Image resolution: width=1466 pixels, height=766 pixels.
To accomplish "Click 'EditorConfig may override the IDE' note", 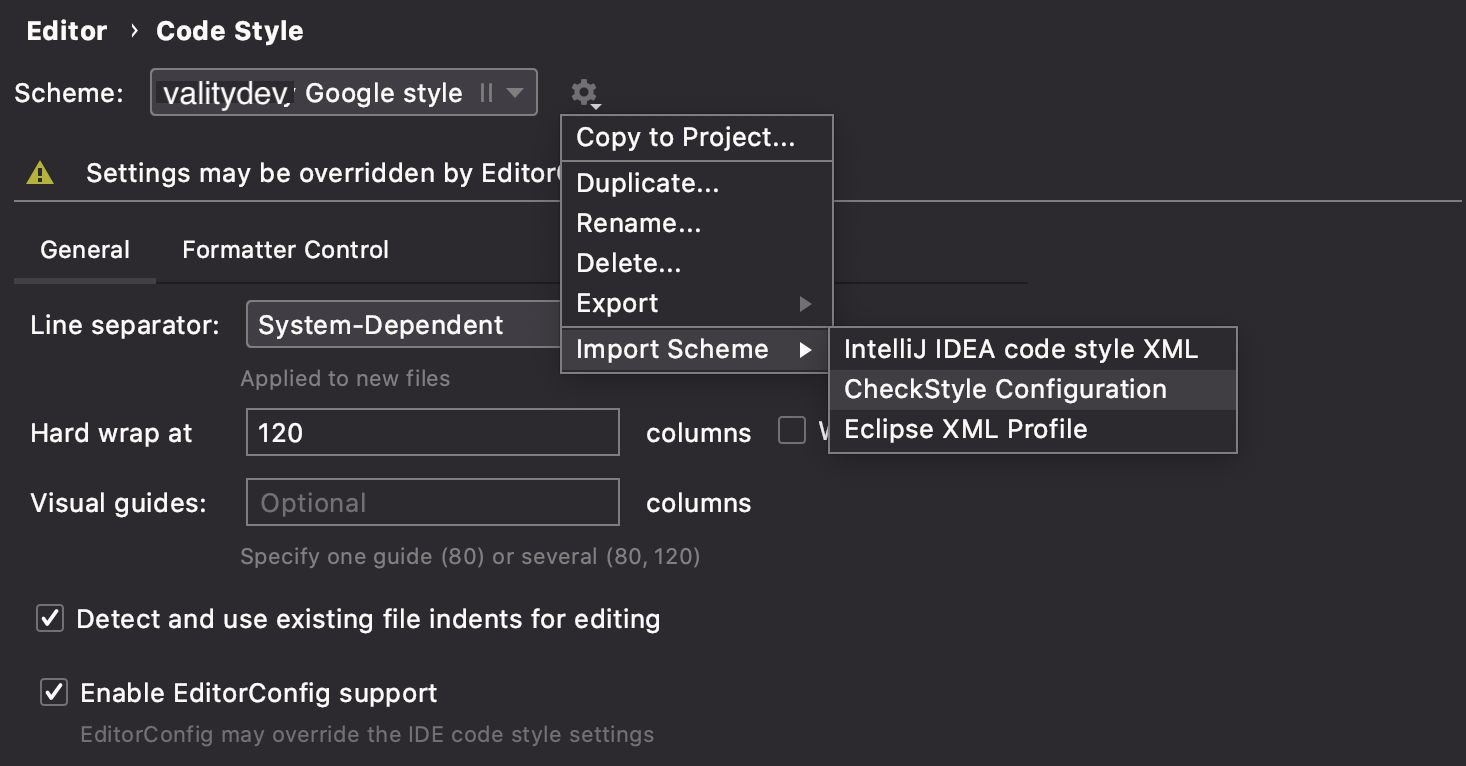I will 367,735.
